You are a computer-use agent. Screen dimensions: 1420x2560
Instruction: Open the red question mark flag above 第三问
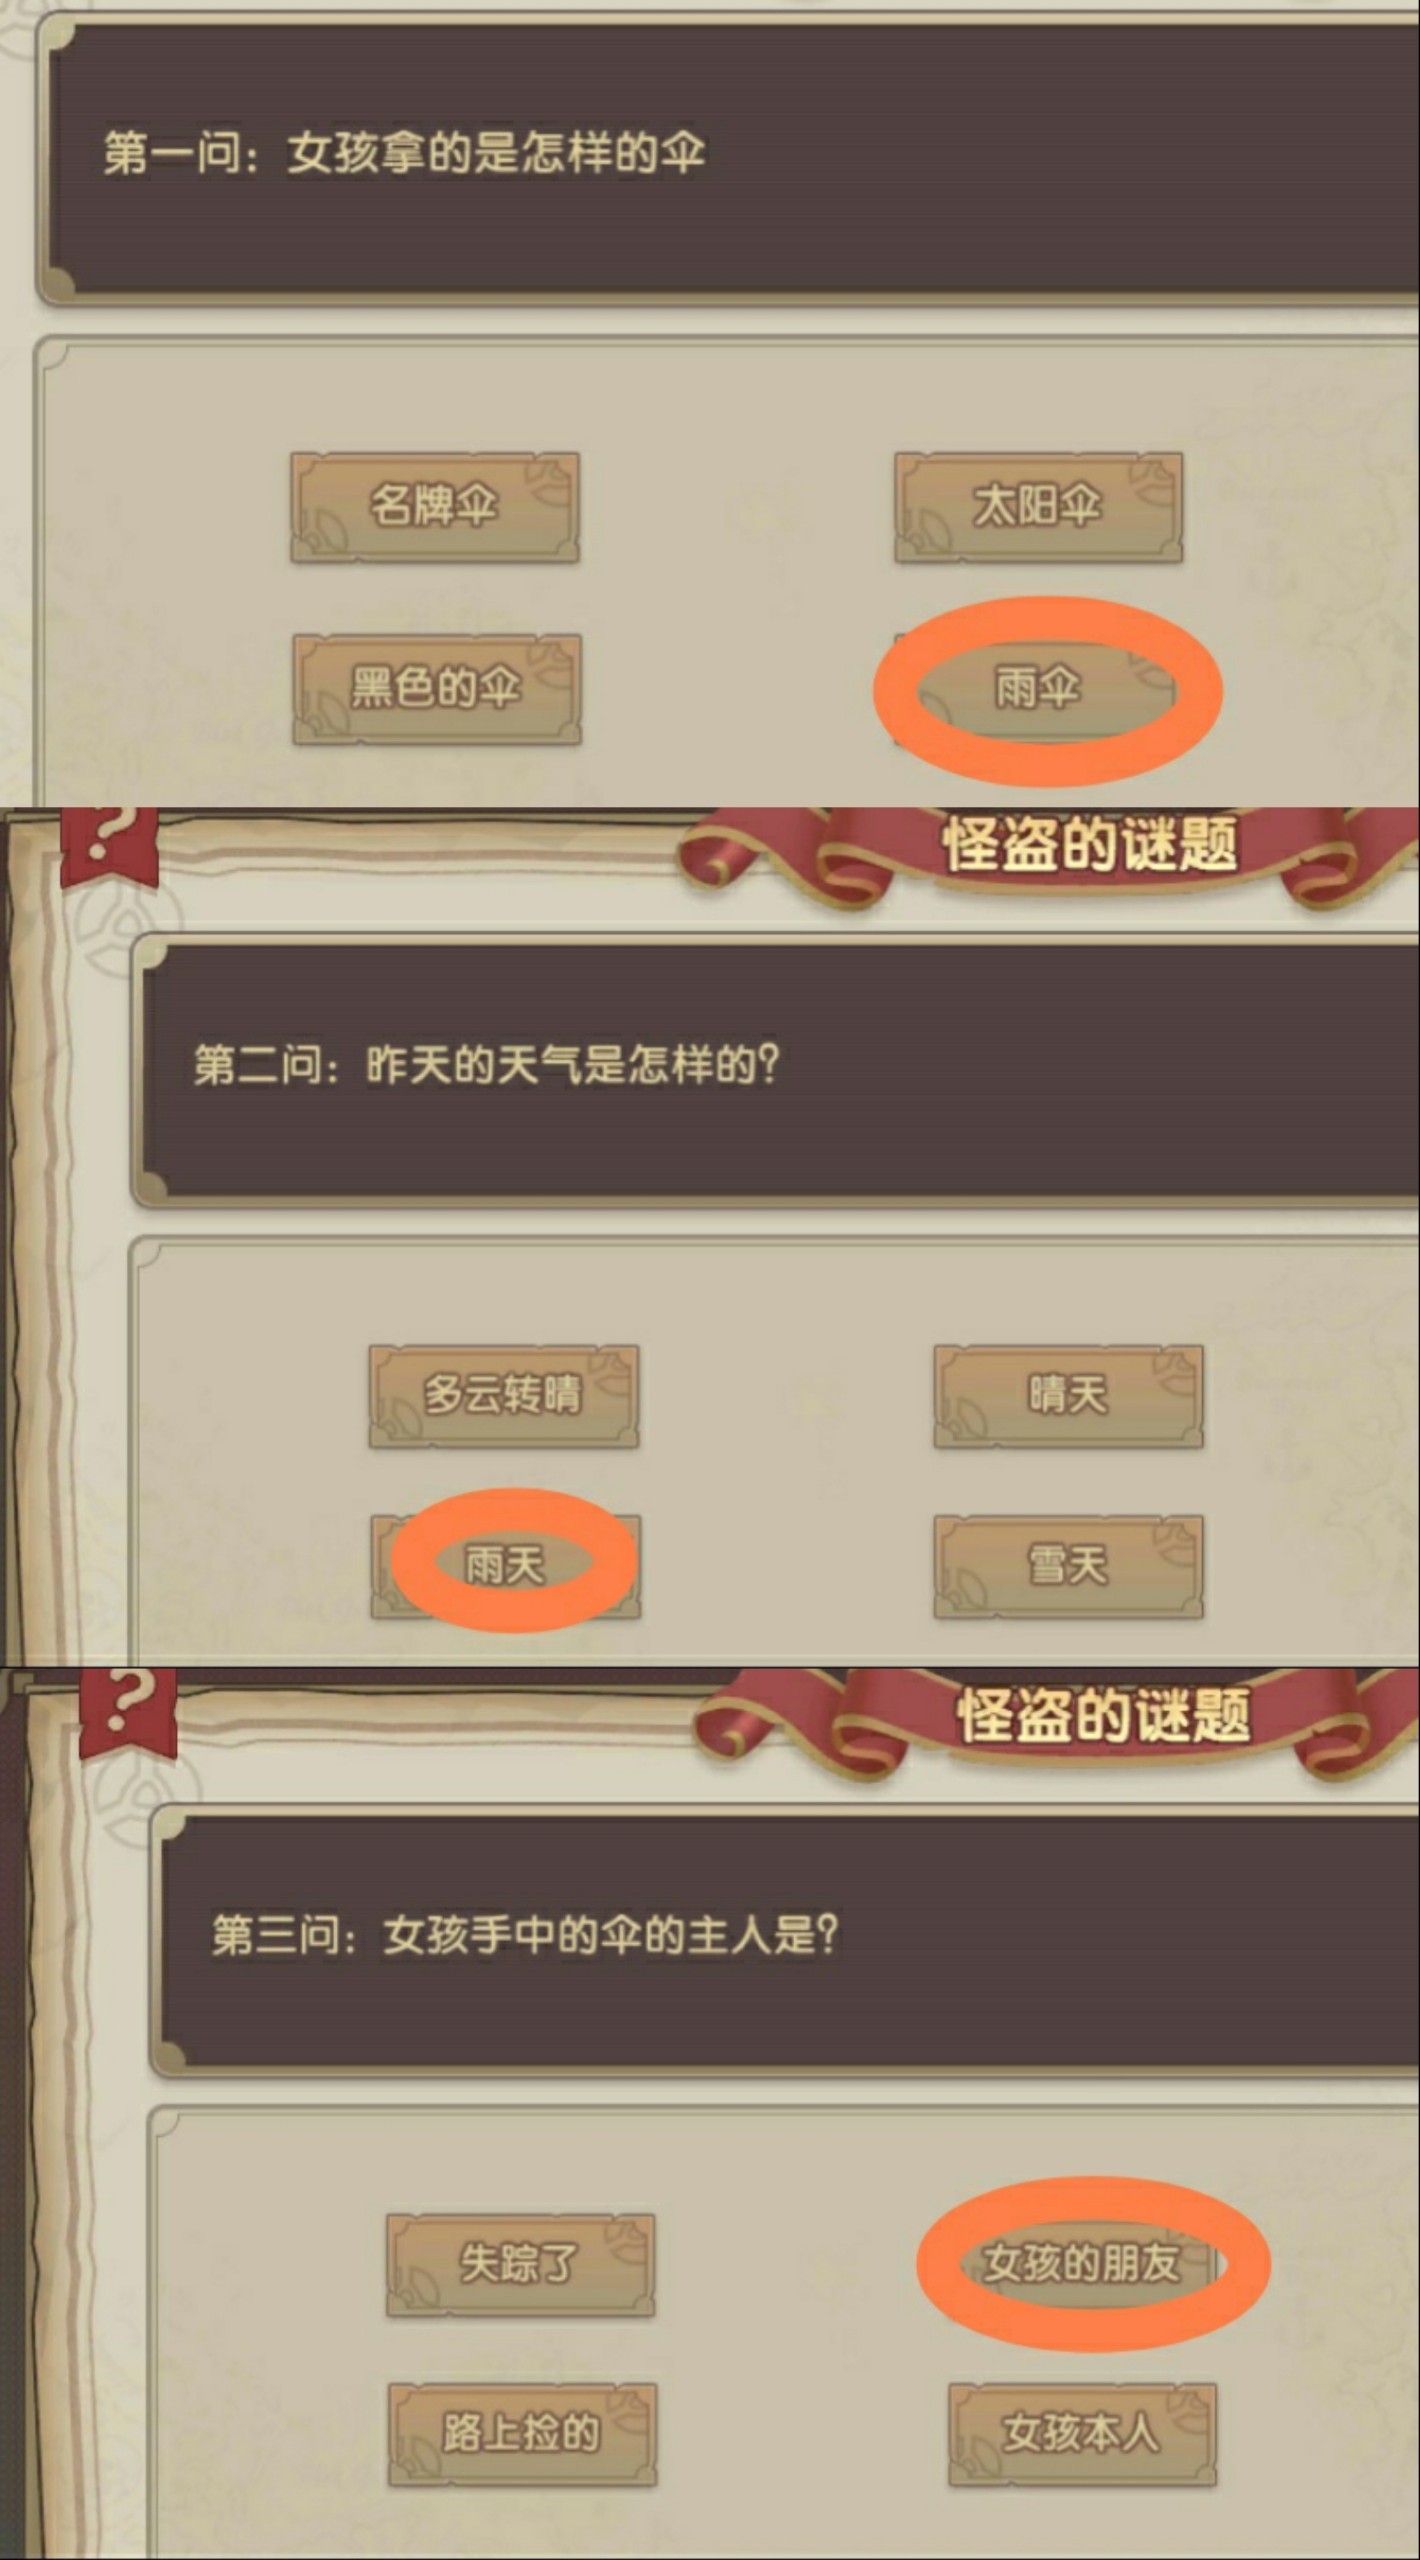pos(128,1714)
